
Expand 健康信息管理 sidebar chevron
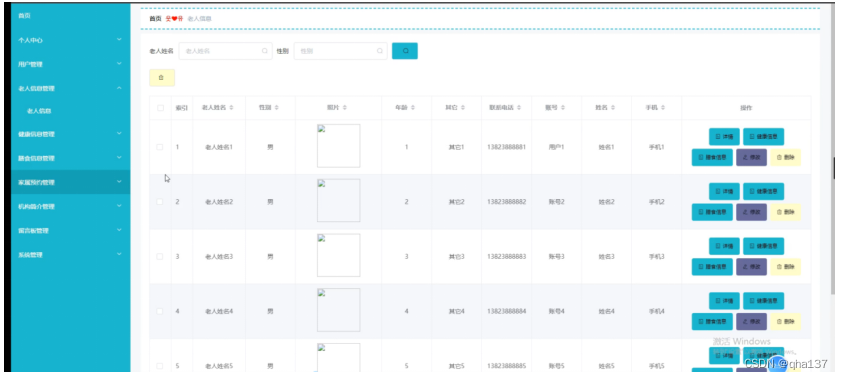(119, 134)
